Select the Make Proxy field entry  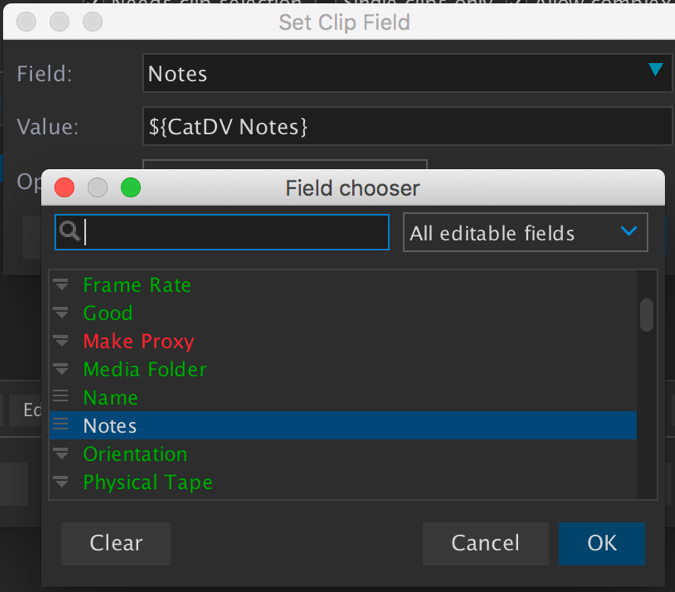139,341
